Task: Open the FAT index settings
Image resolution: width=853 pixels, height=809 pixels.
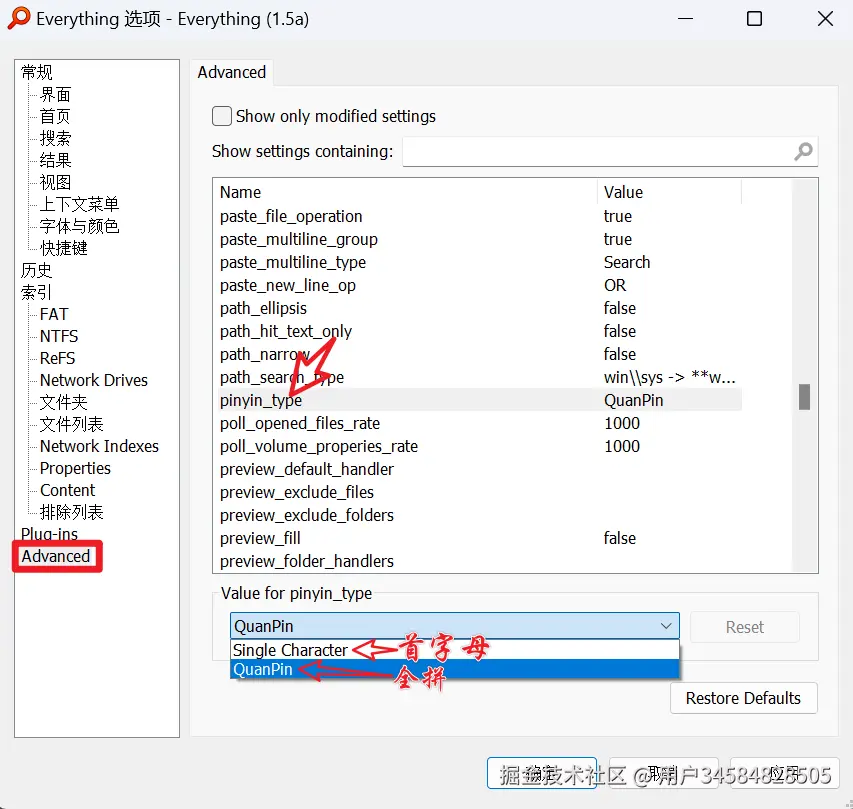Action: click(54, 314)
